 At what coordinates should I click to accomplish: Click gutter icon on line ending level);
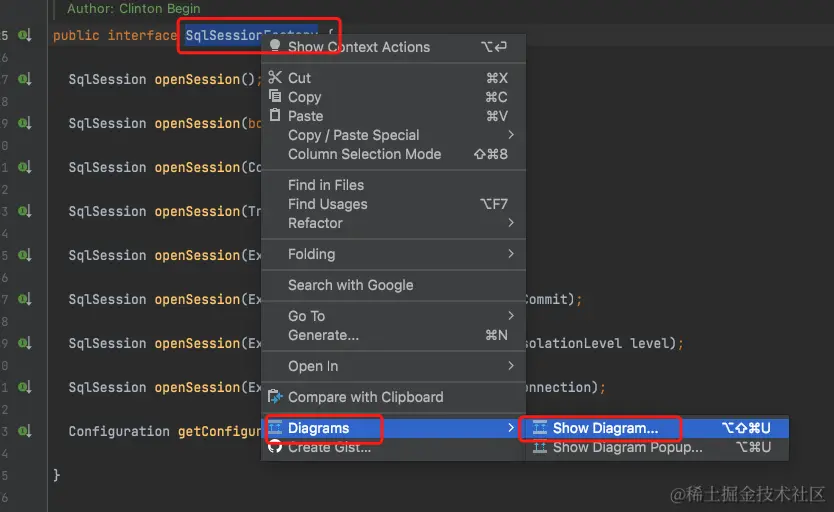(24, 343)
